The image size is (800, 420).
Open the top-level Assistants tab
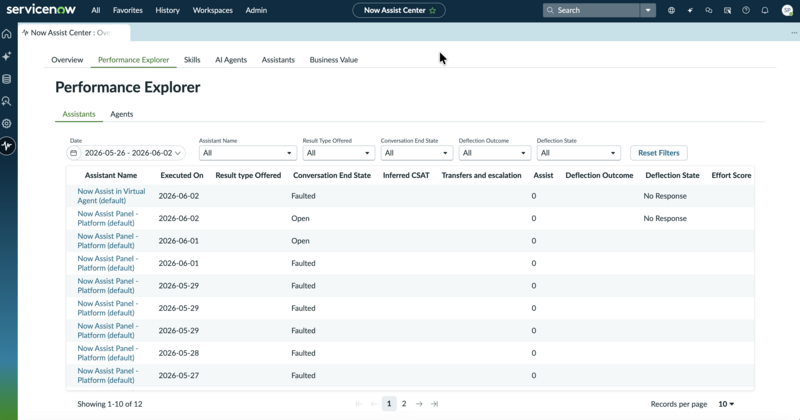point(278,60)
